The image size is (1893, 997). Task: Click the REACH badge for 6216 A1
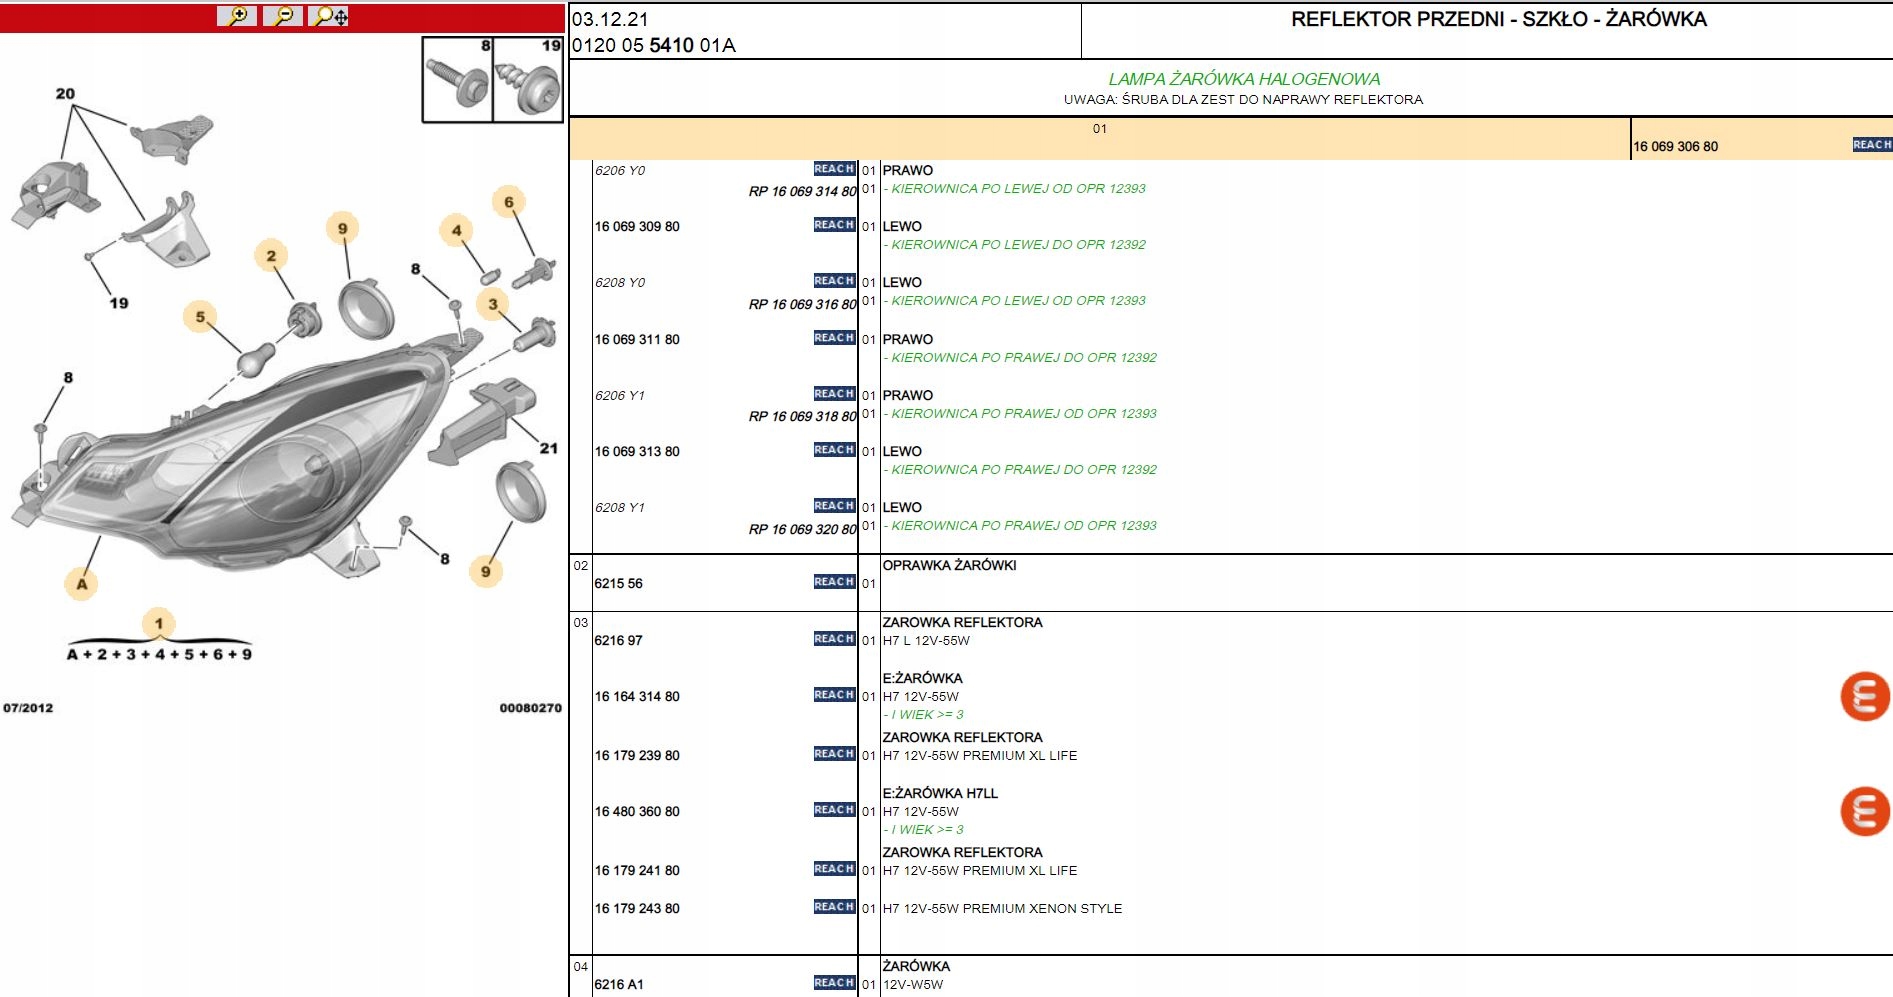(834, 983)
